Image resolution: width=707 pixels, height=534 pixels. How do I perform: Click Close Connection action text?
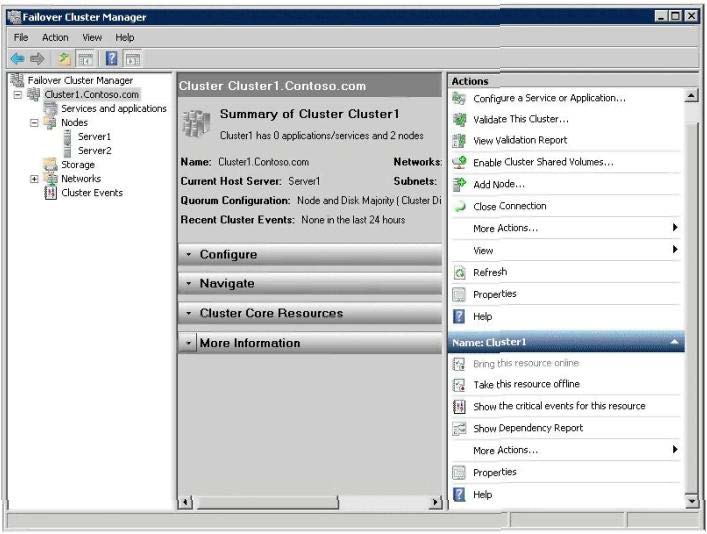click(510, 207)
